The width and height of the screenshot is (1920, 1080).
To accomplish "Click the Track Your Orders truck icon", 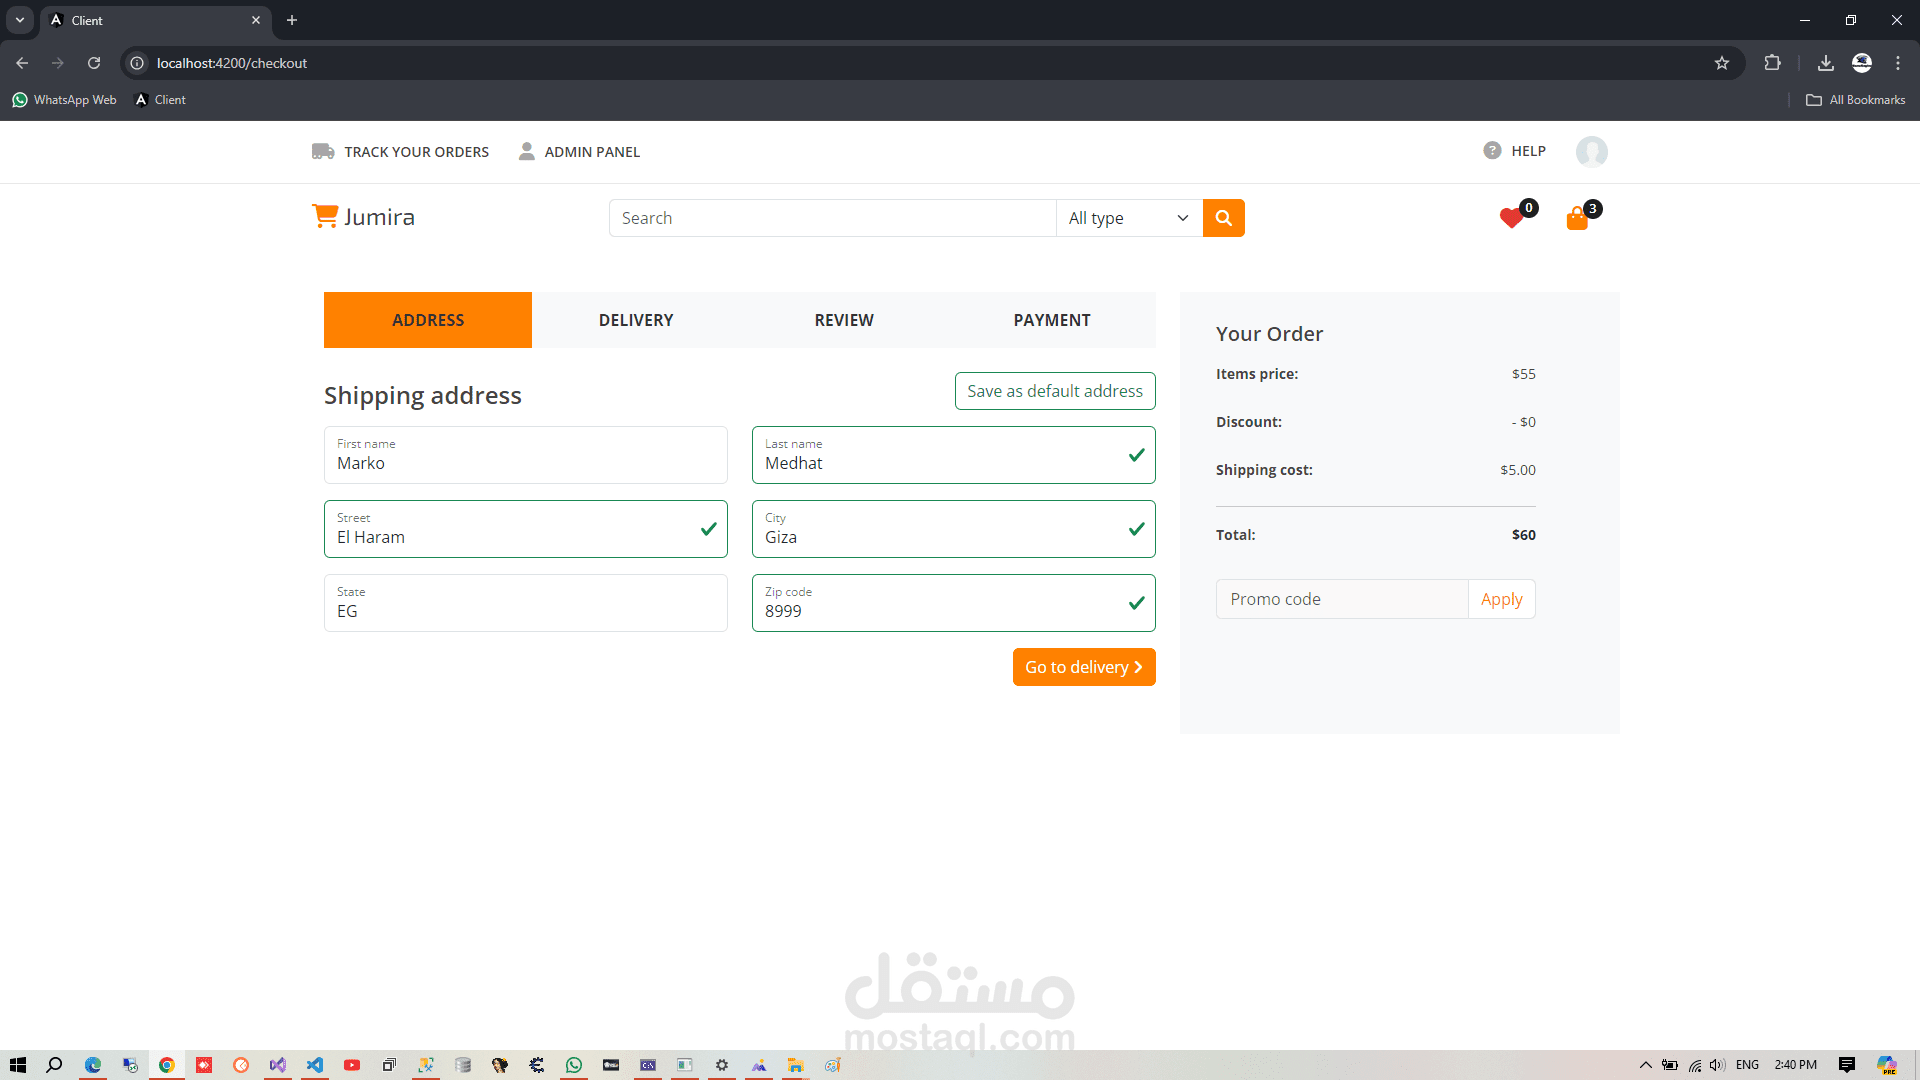I will point(323,151).
